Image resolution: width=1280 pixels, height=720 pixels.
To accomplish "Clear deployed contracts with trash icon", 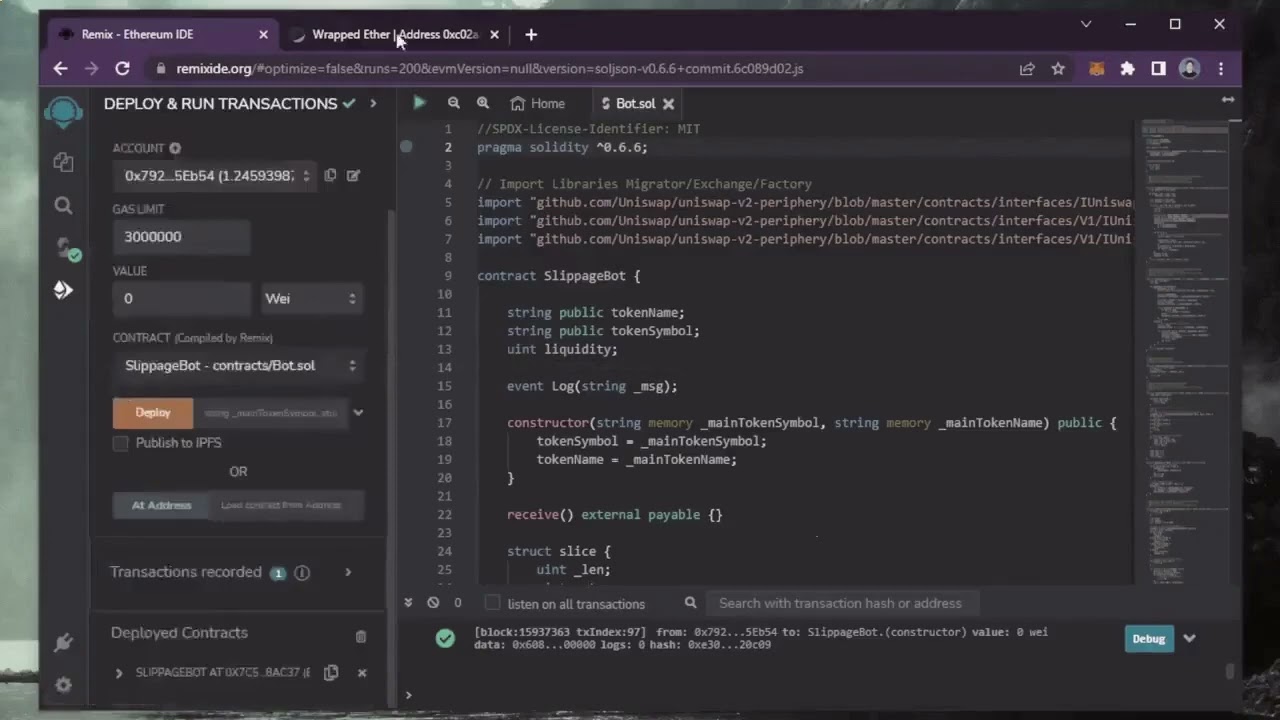I will coord(361,636).
